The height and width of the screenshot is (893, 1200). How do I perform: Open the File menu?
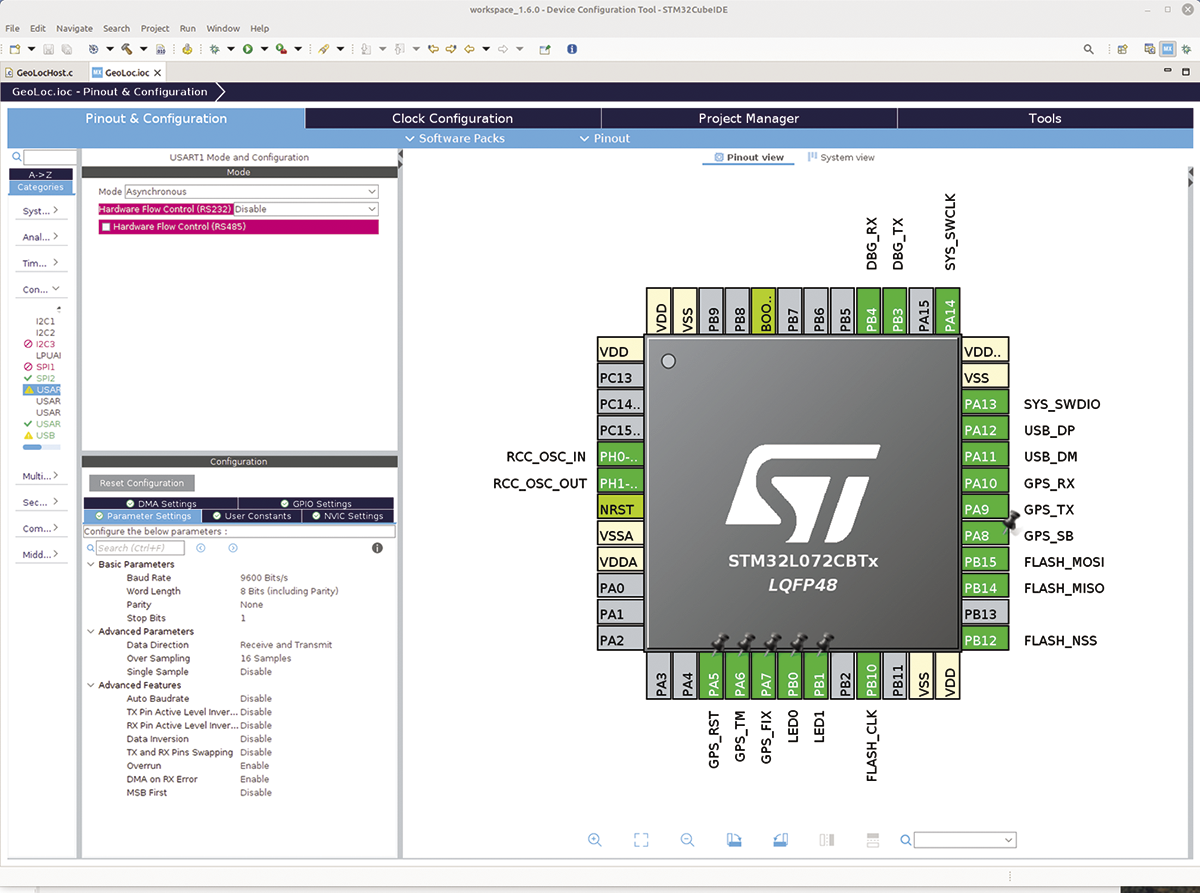12,28
